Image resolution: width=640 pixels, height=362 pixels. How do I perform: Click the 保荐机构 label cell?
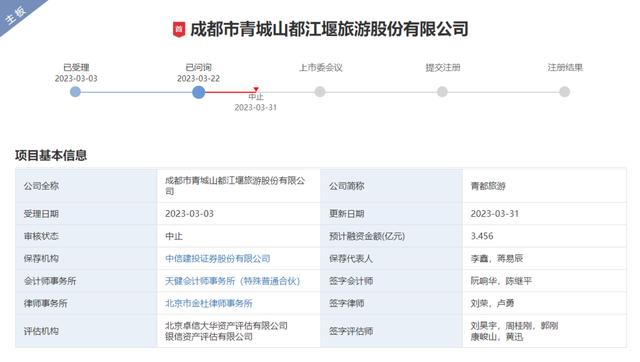click(x=86, y=258)
